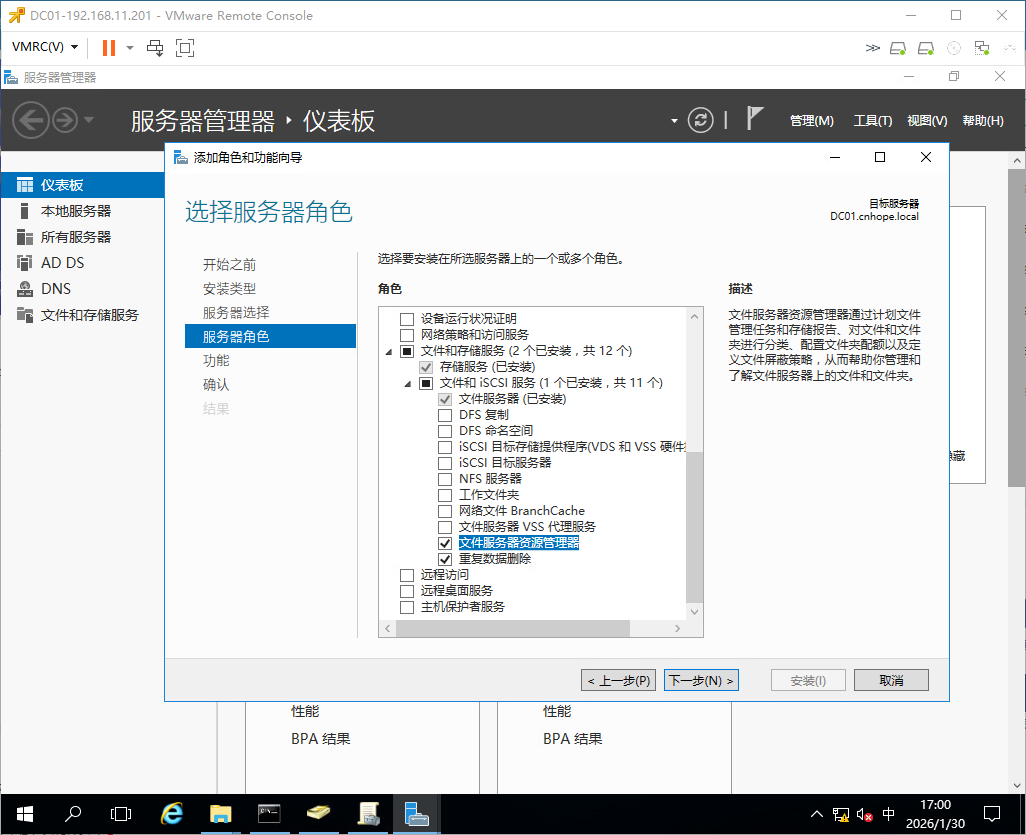Open the notifications flag in Server Manager
This screenshot has height=835, width=1026.
[754, 119]
